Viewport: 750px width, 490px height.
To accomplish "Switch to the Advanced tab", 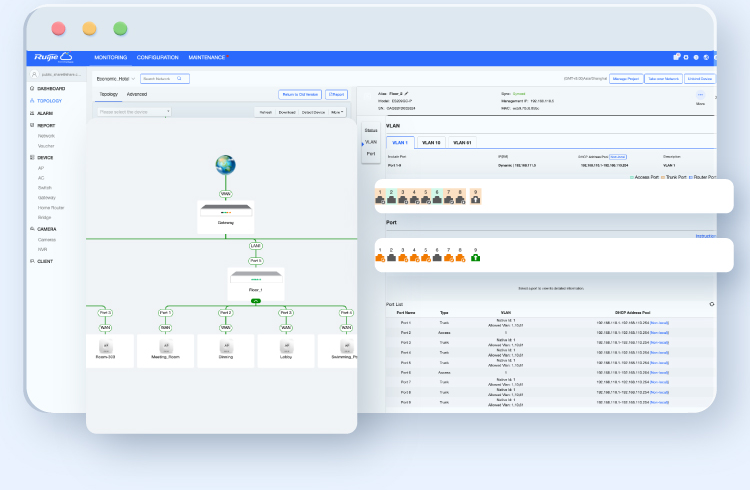I will (x=137, y=94).
